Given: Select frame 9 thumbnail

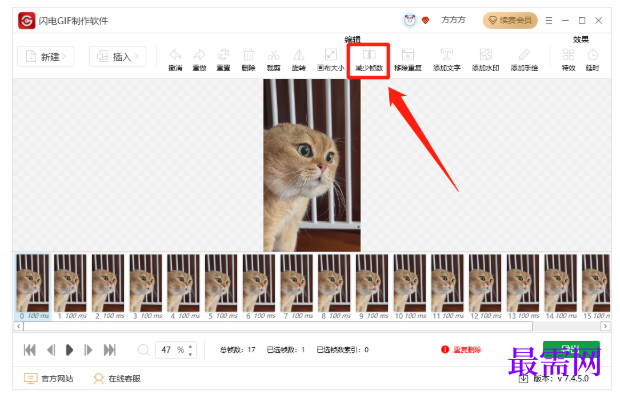Looking at the screenshot, I should (372, 283).
